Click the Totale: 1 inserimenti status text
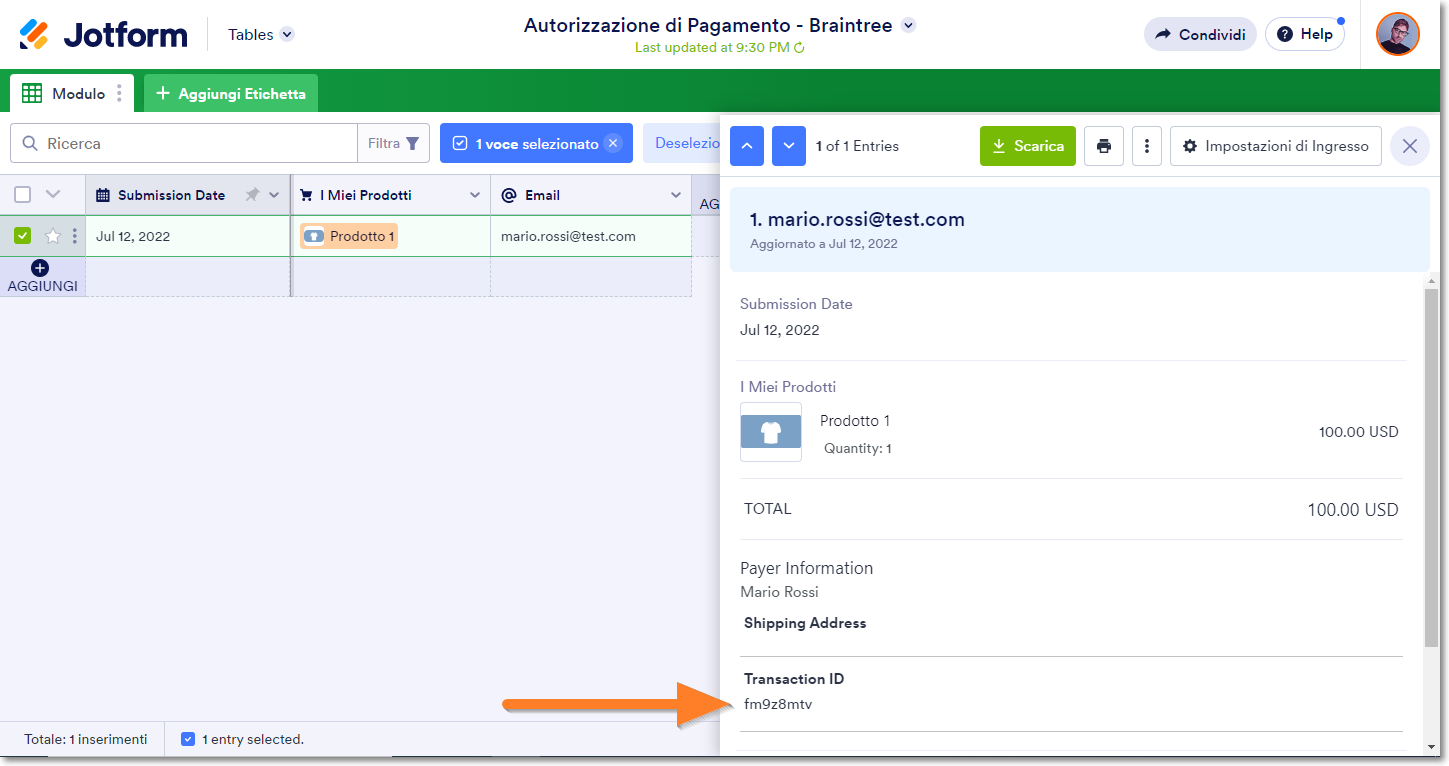 pyautogui.click(x=86, y=739)
